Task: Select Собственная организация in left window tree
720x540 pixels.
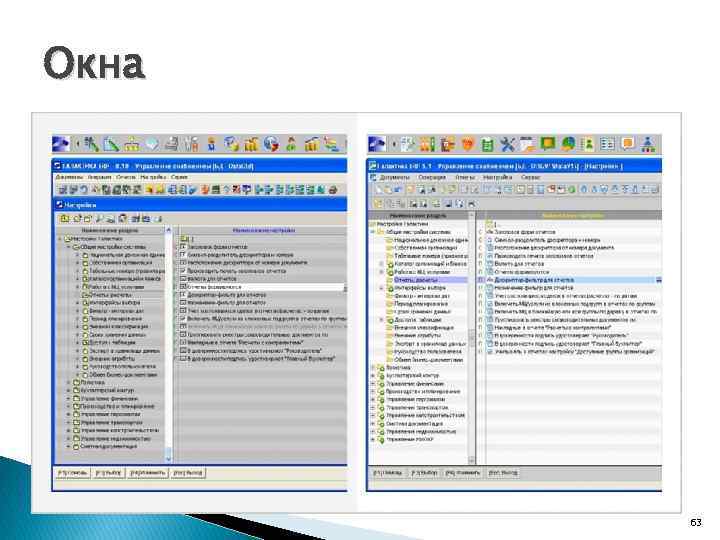Action: pyautogui.click(x=121, y=263)
